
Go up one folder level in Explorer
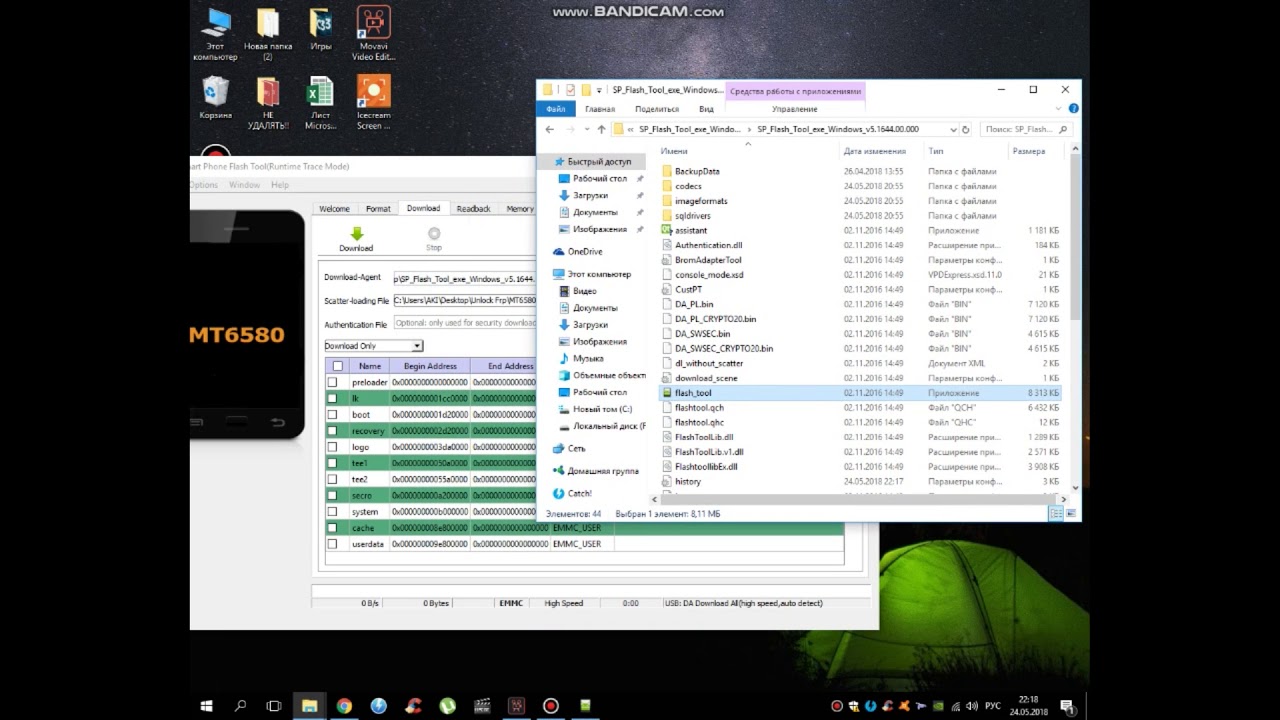[x=601, y=129]
